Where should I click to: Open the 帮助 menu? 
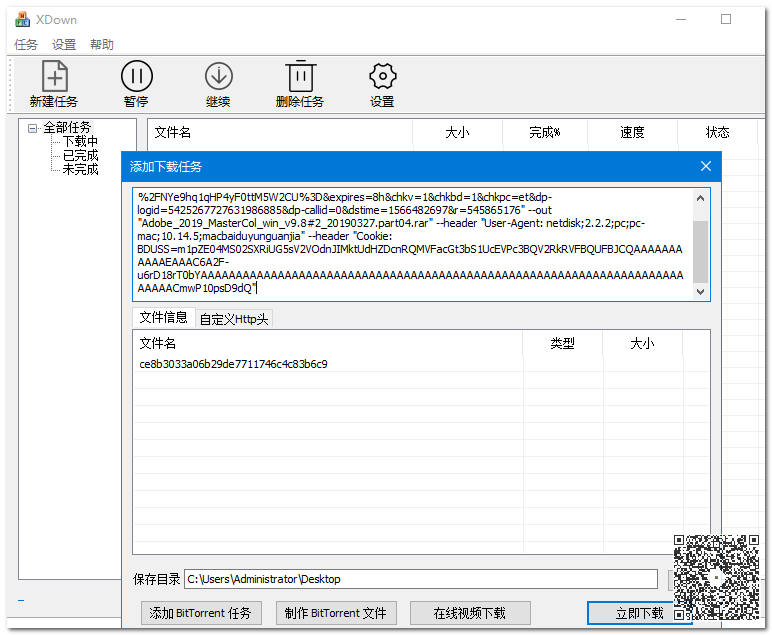point(102,45)
